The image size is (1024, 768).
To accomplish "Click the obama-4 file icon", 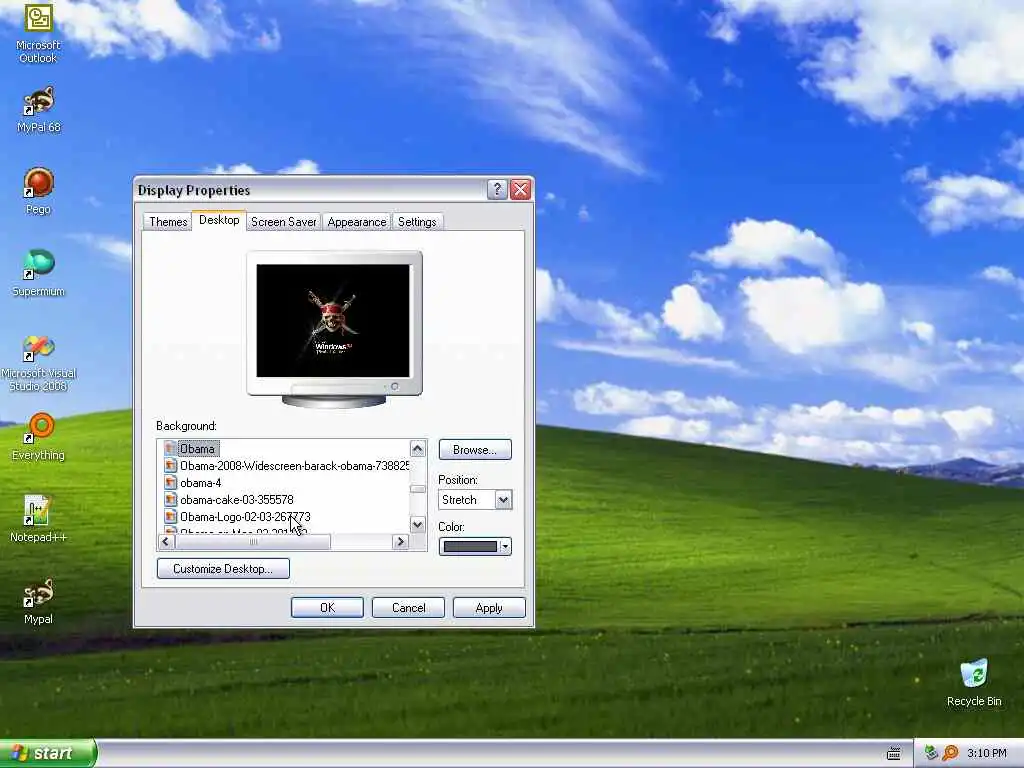I will [170, 483].
